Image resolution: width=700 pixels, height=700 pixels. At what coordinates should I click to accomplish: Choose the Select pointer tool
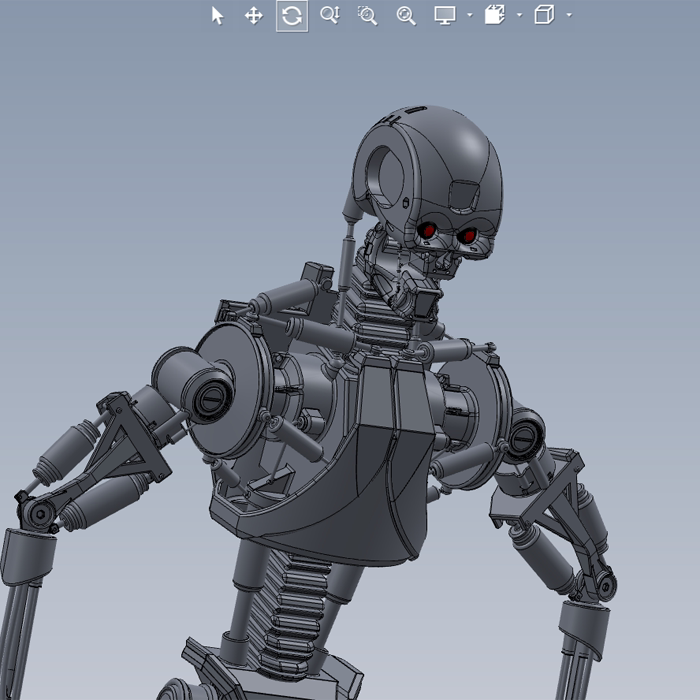coord(217,16)
